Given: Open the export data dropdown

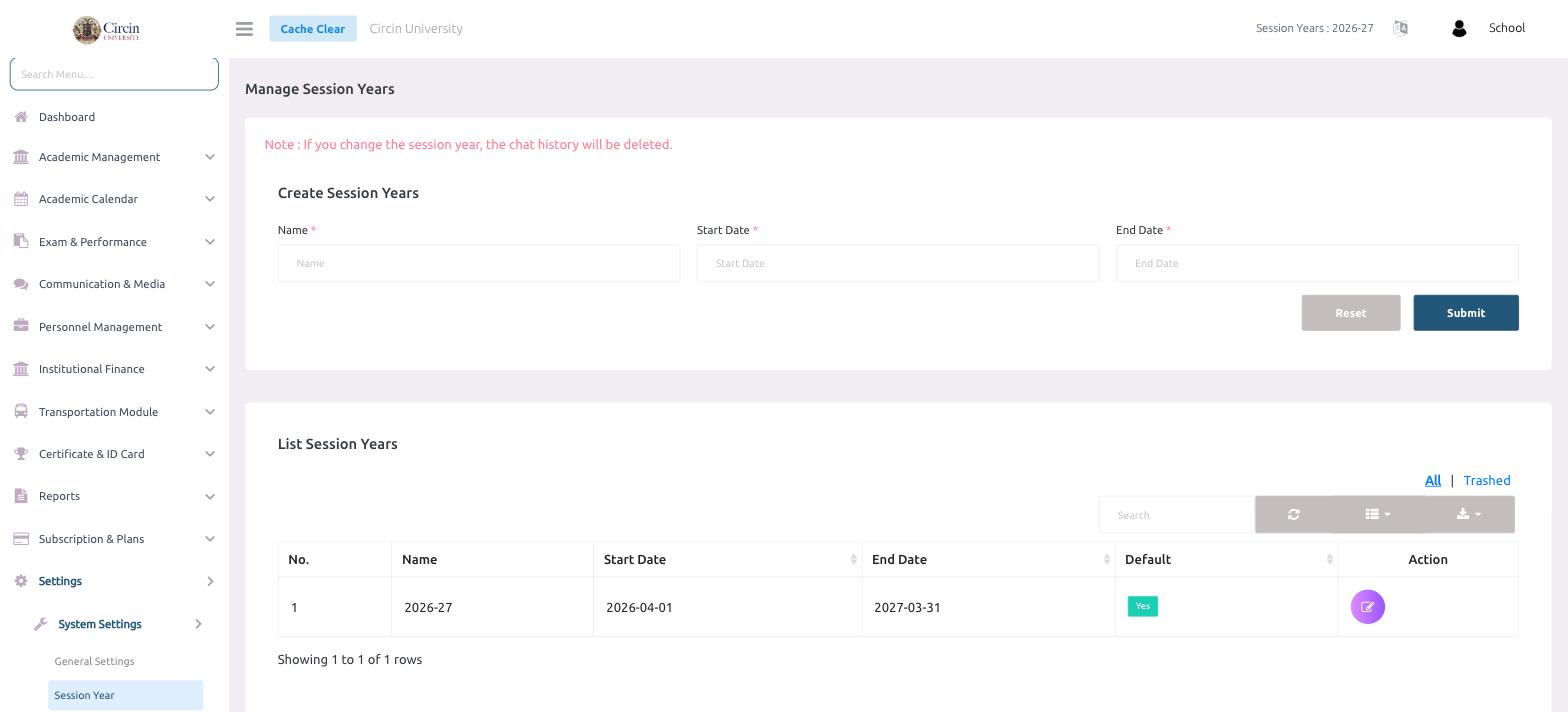Looking at the screenshot, I should [1468, 514].
